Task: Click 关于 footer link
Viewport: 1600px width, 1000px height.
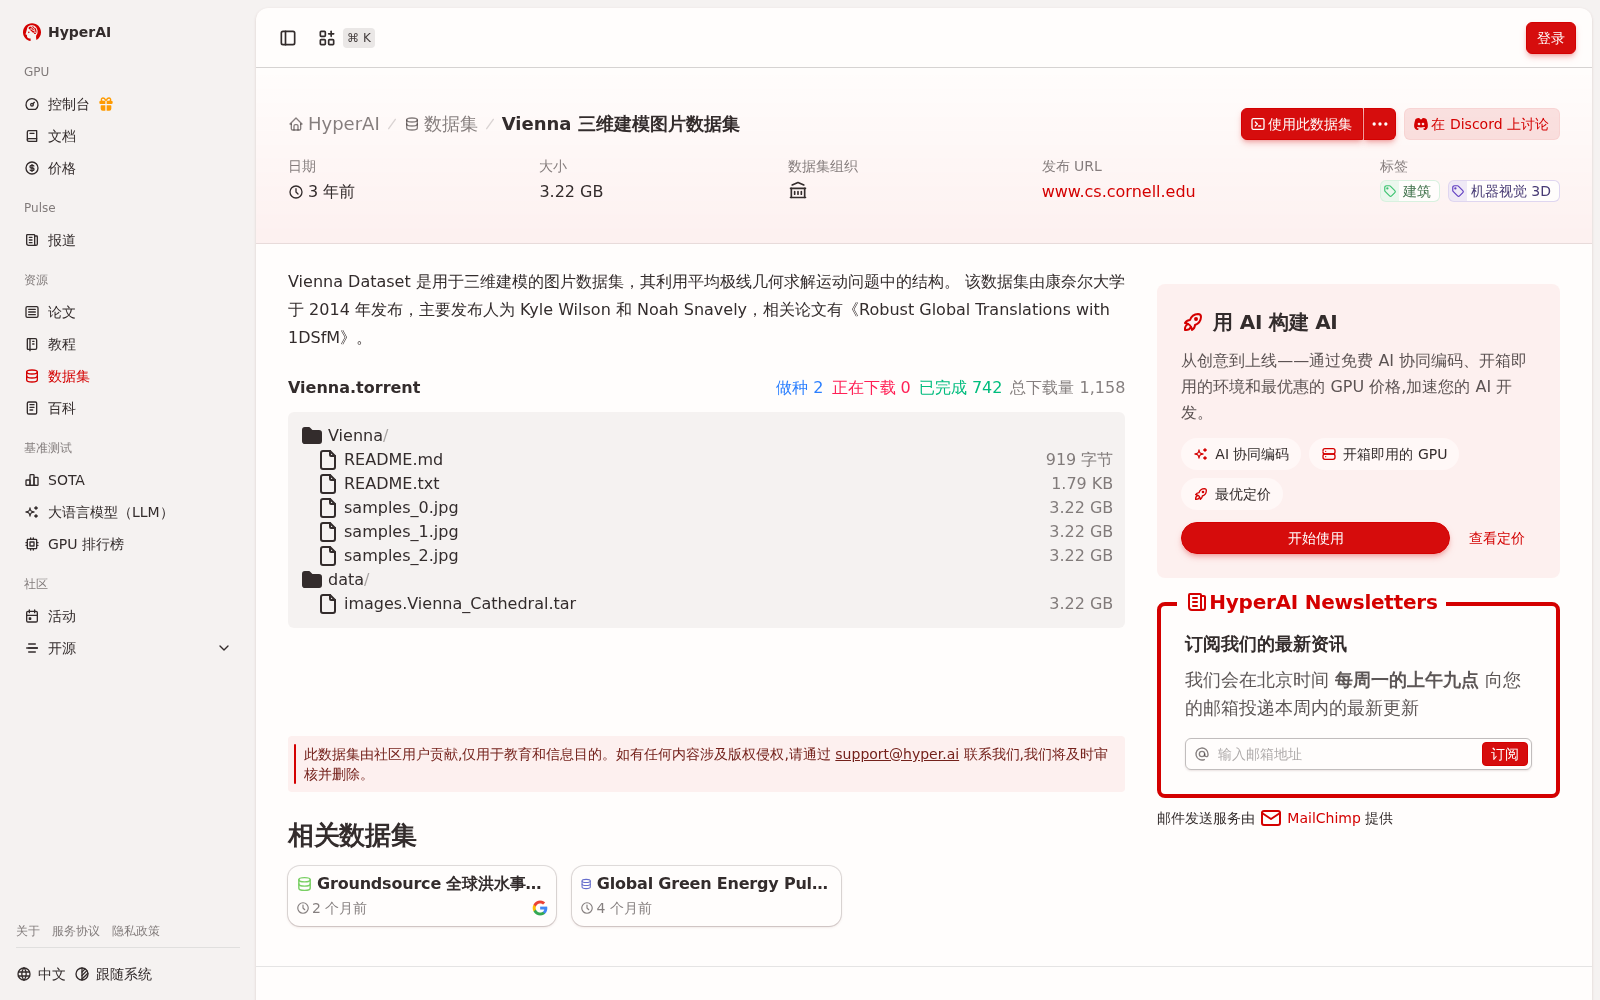Action: click(x=28, y=931)
